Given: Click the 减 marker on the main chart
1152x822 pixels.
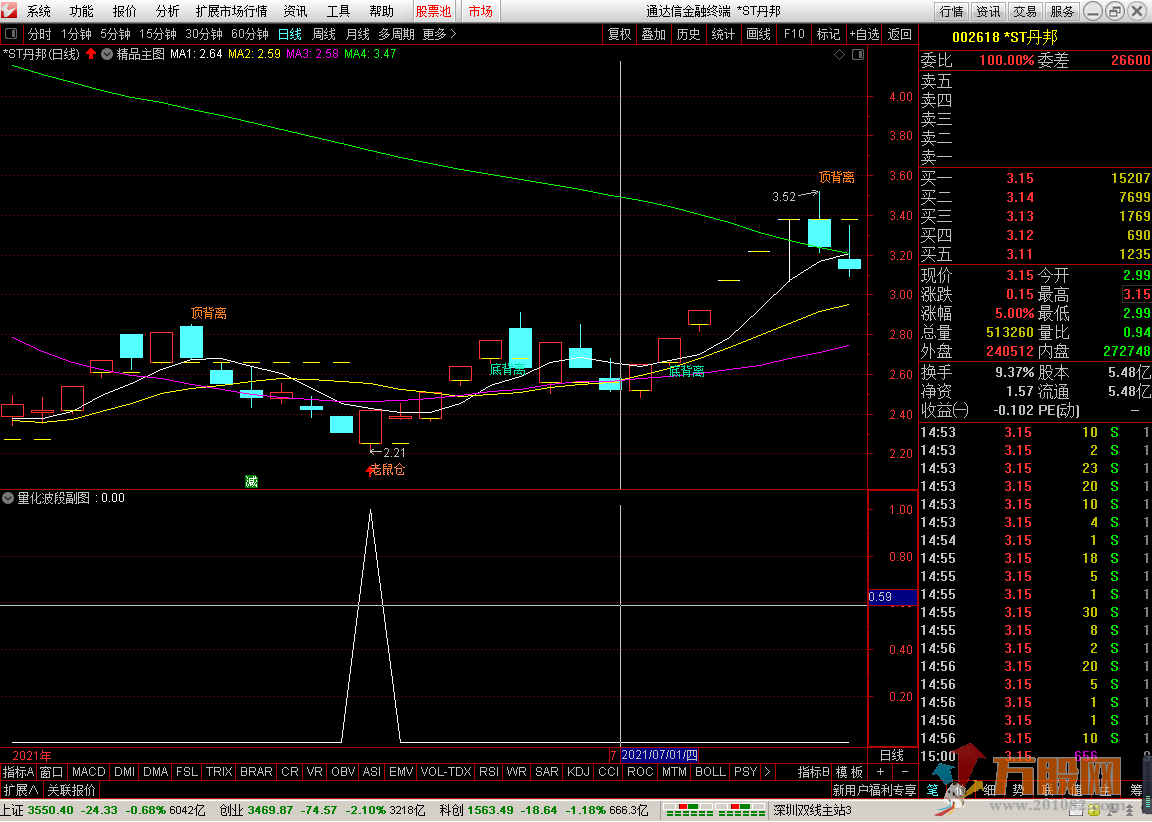Looking at the screenshot, I should point(251,481).
